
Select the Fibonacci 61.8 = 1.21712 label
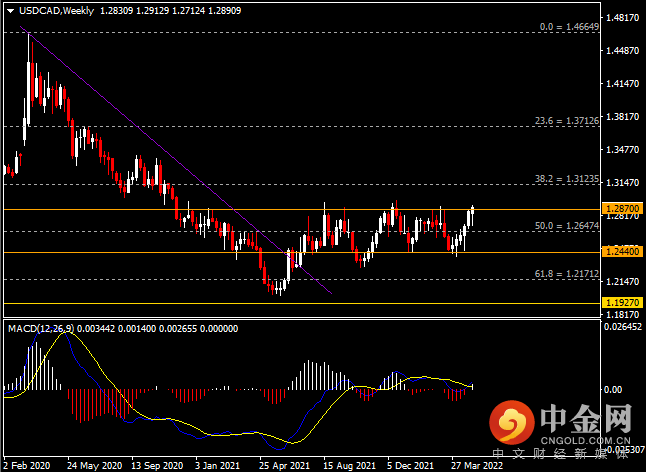(x=567, y=273)
